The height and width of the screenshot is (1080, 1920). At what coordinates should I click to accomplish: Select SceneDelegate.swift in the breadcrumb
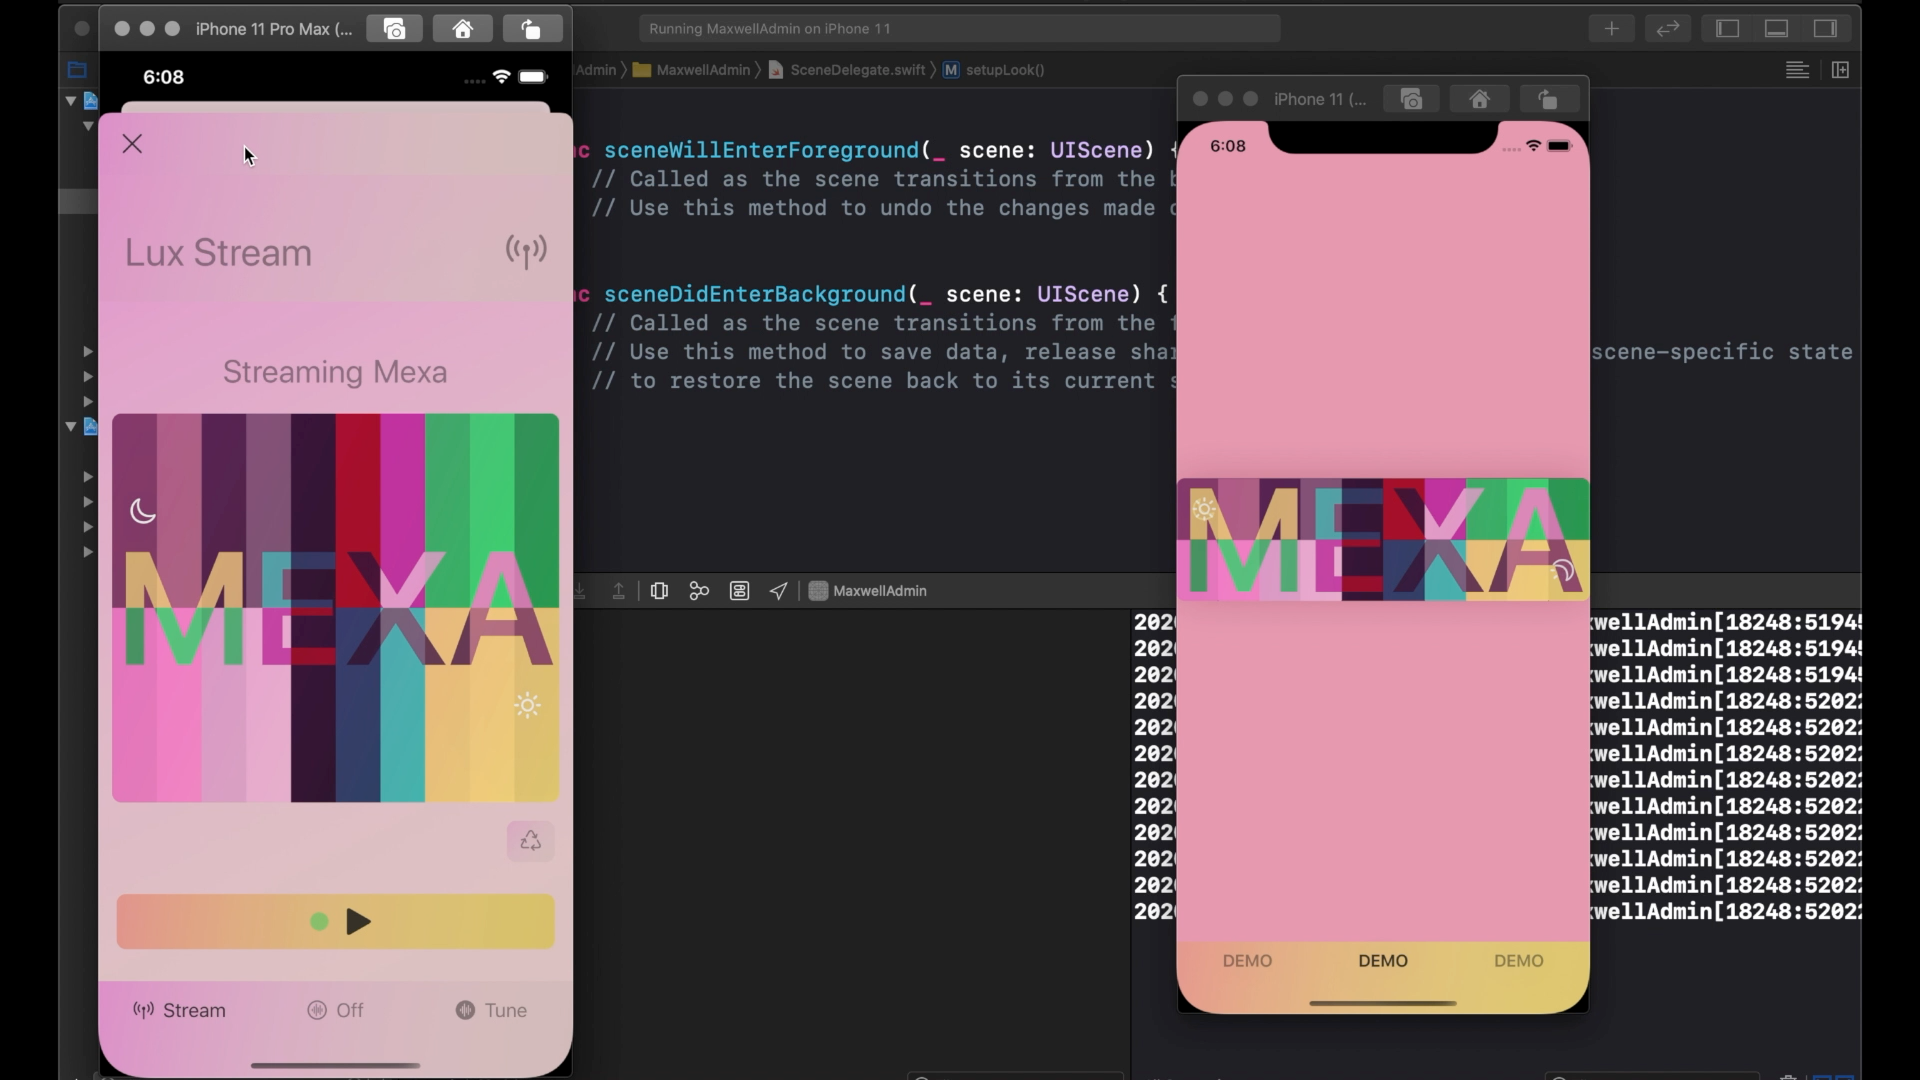point(847,70)
